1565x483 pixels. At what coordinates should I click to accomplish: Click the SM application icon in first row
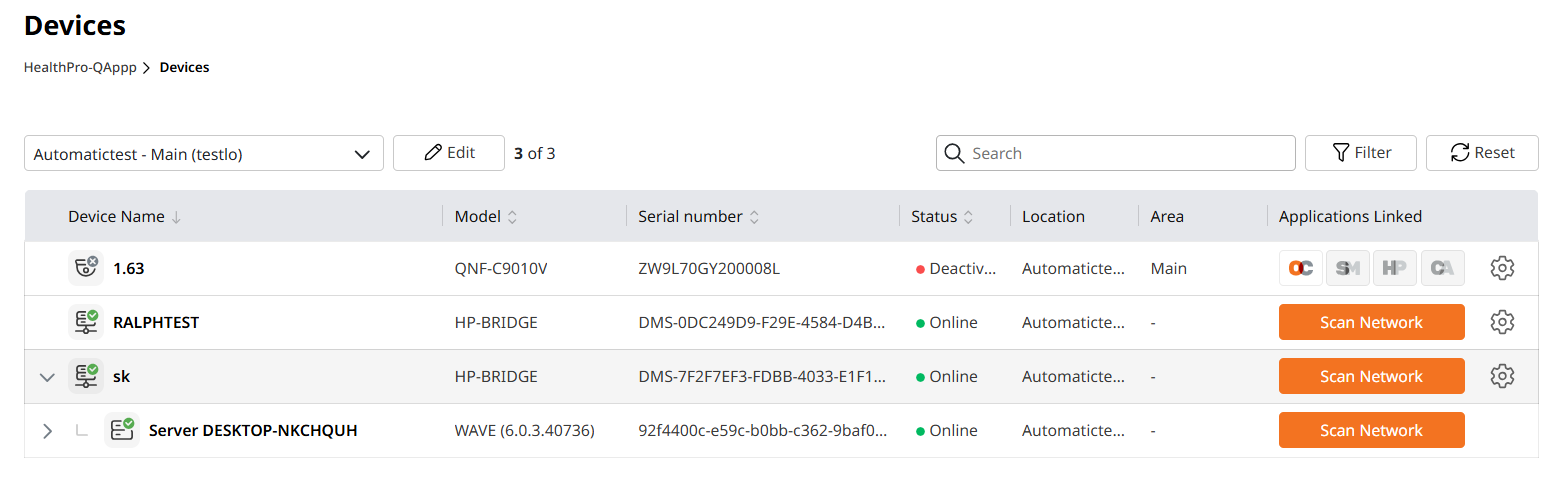coord(1347,268)
